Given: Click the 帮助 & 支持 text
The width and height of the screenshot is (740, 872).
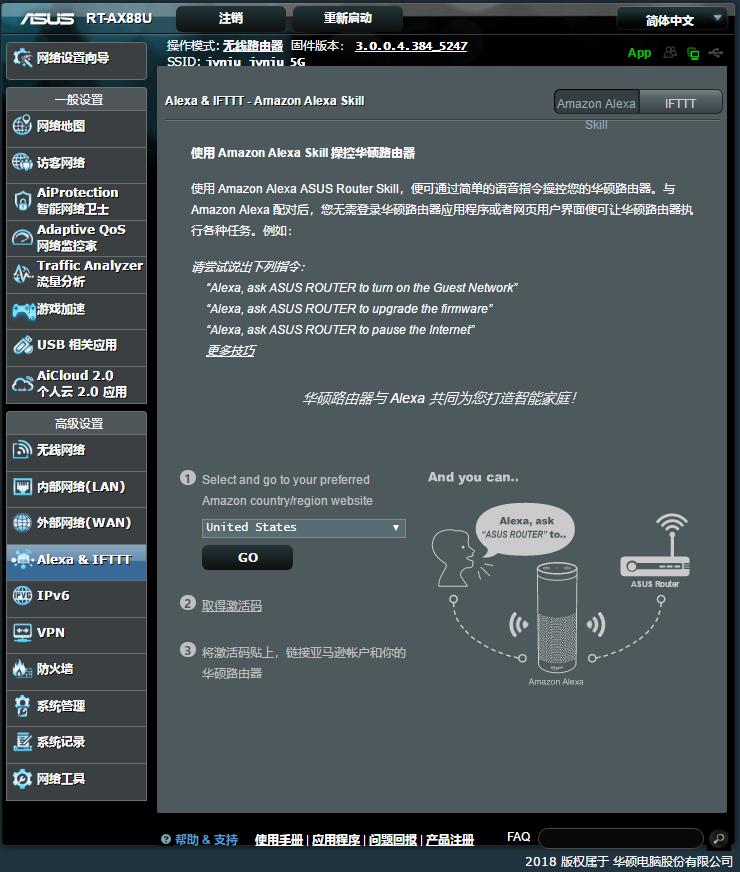Looking at the screenshot, I should (x=207, y=840).
